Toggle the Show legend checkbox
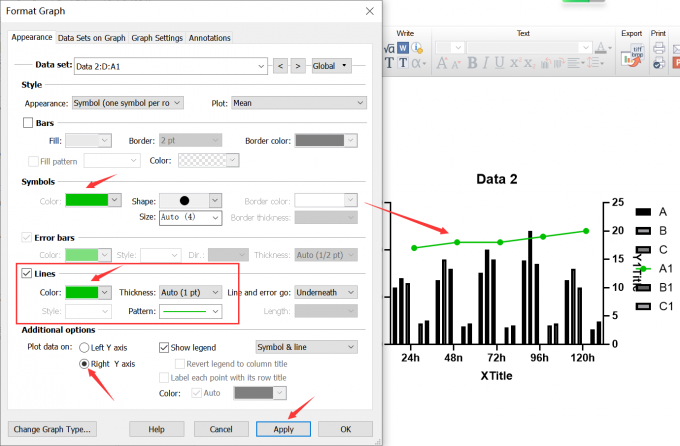 165,347
